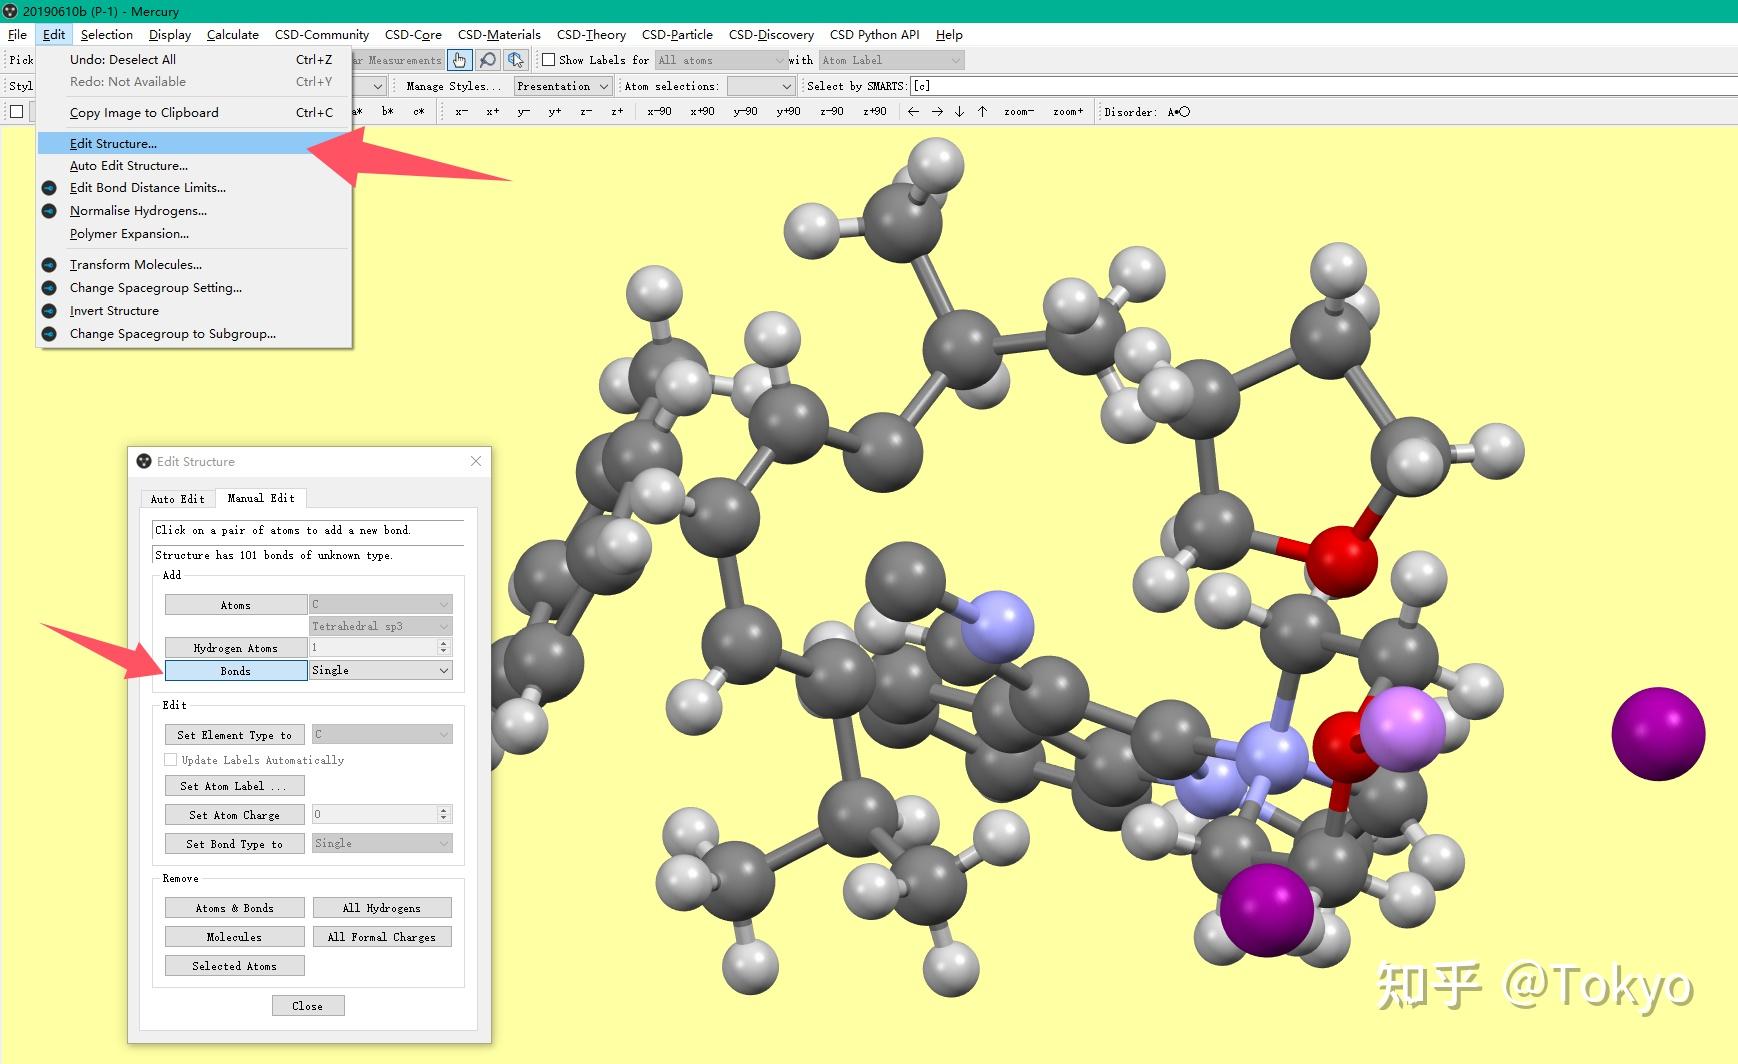The height and width of the screenshot is (1064, 1738).
Task: Select Invert Structure from Edit menu
Action: click(194, 311)
